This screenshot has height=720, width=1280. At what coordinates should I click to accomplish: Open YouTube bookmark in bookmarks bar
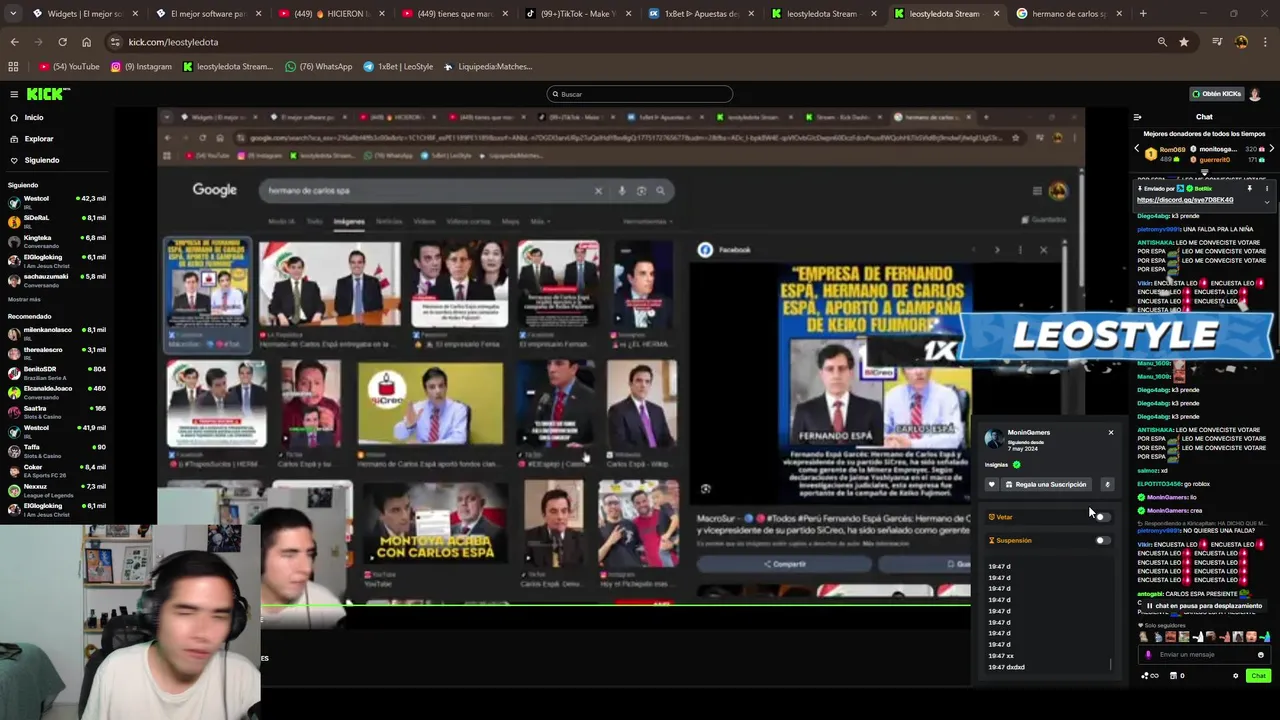(69, 67)
